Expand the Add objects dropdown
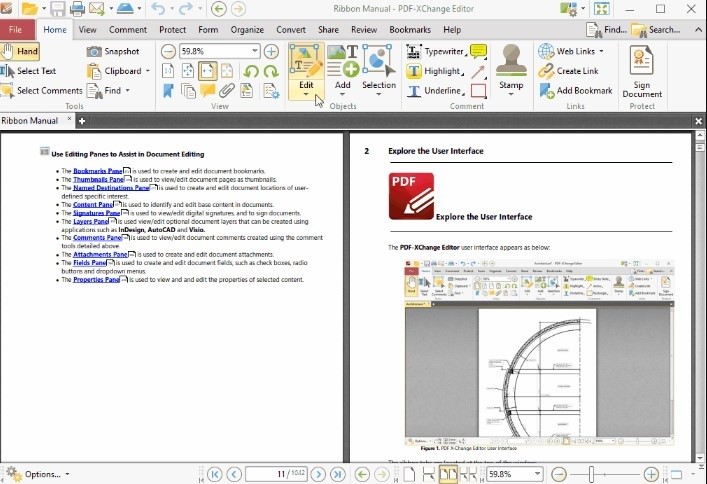707x484 pixels. 342,94
